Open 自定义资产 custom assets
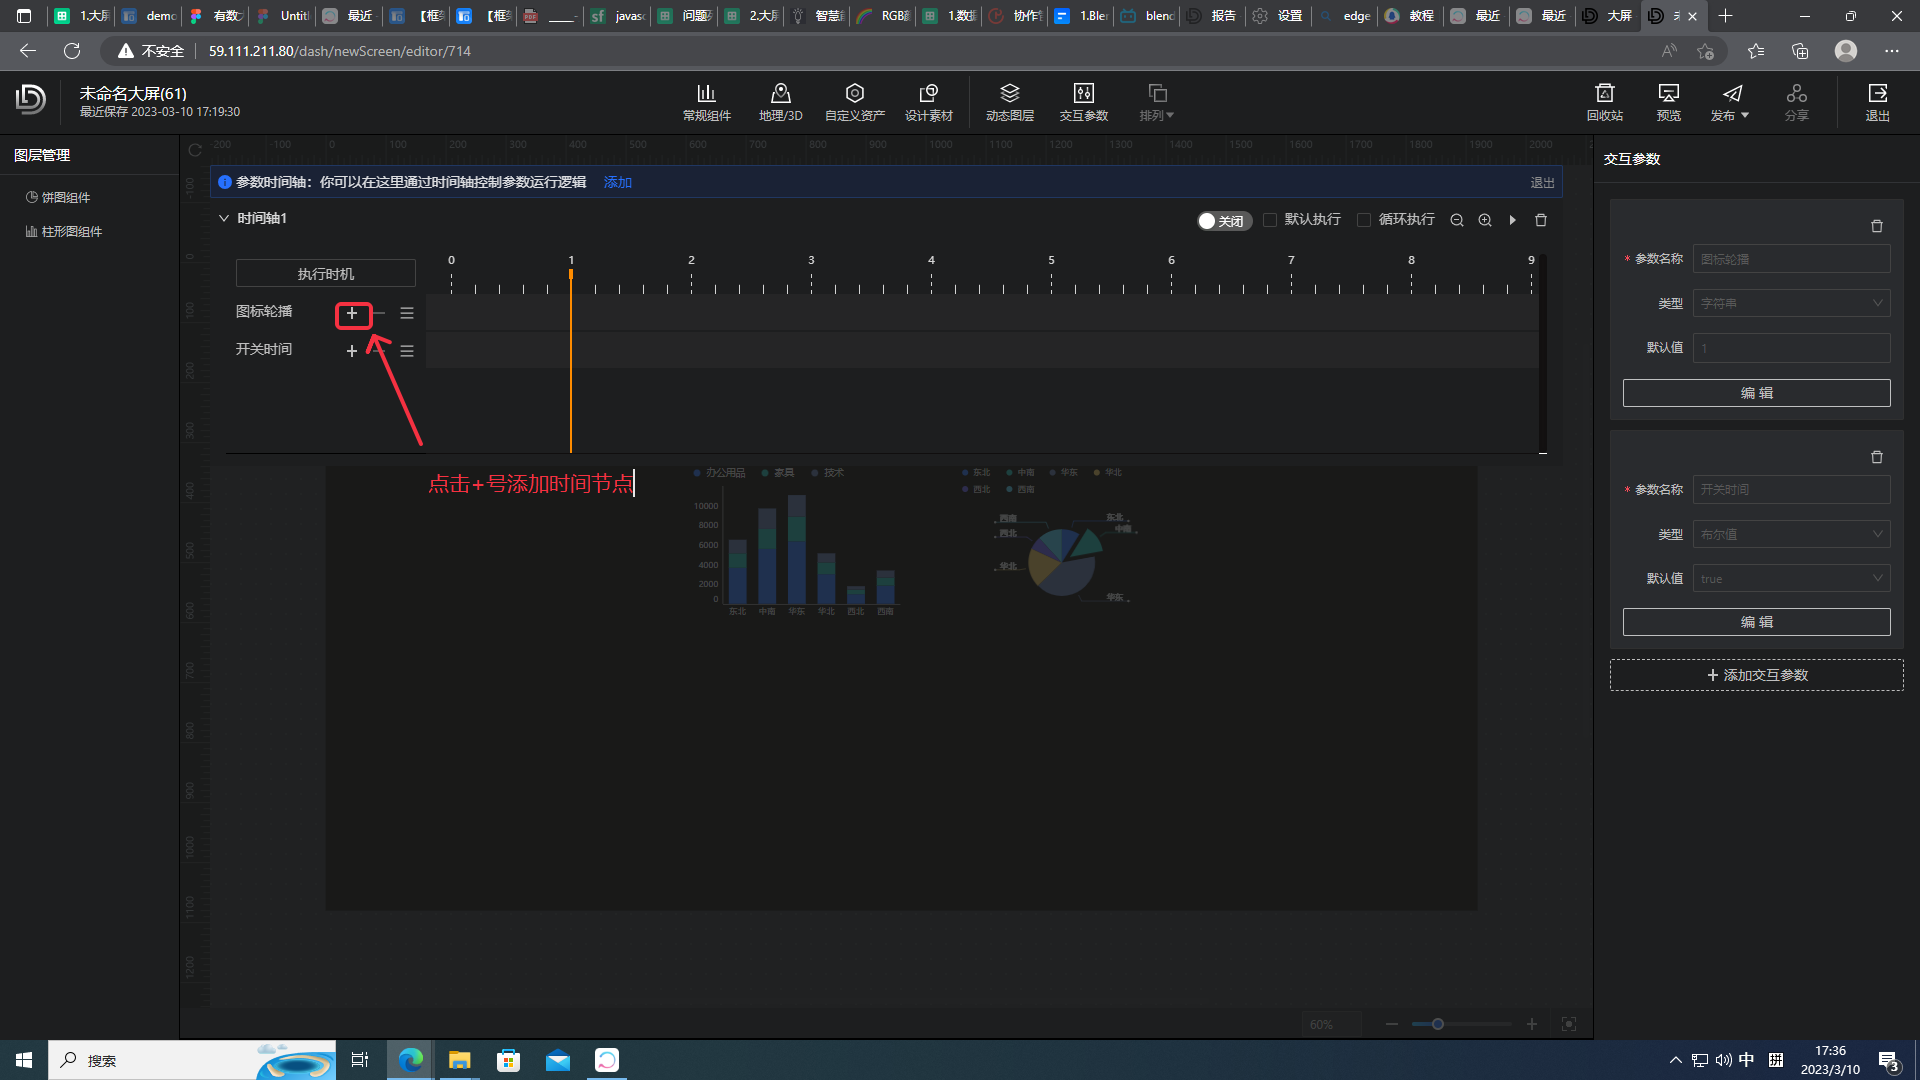Viewport: 1920px width, 1080px height. click(x=854, y=102)
